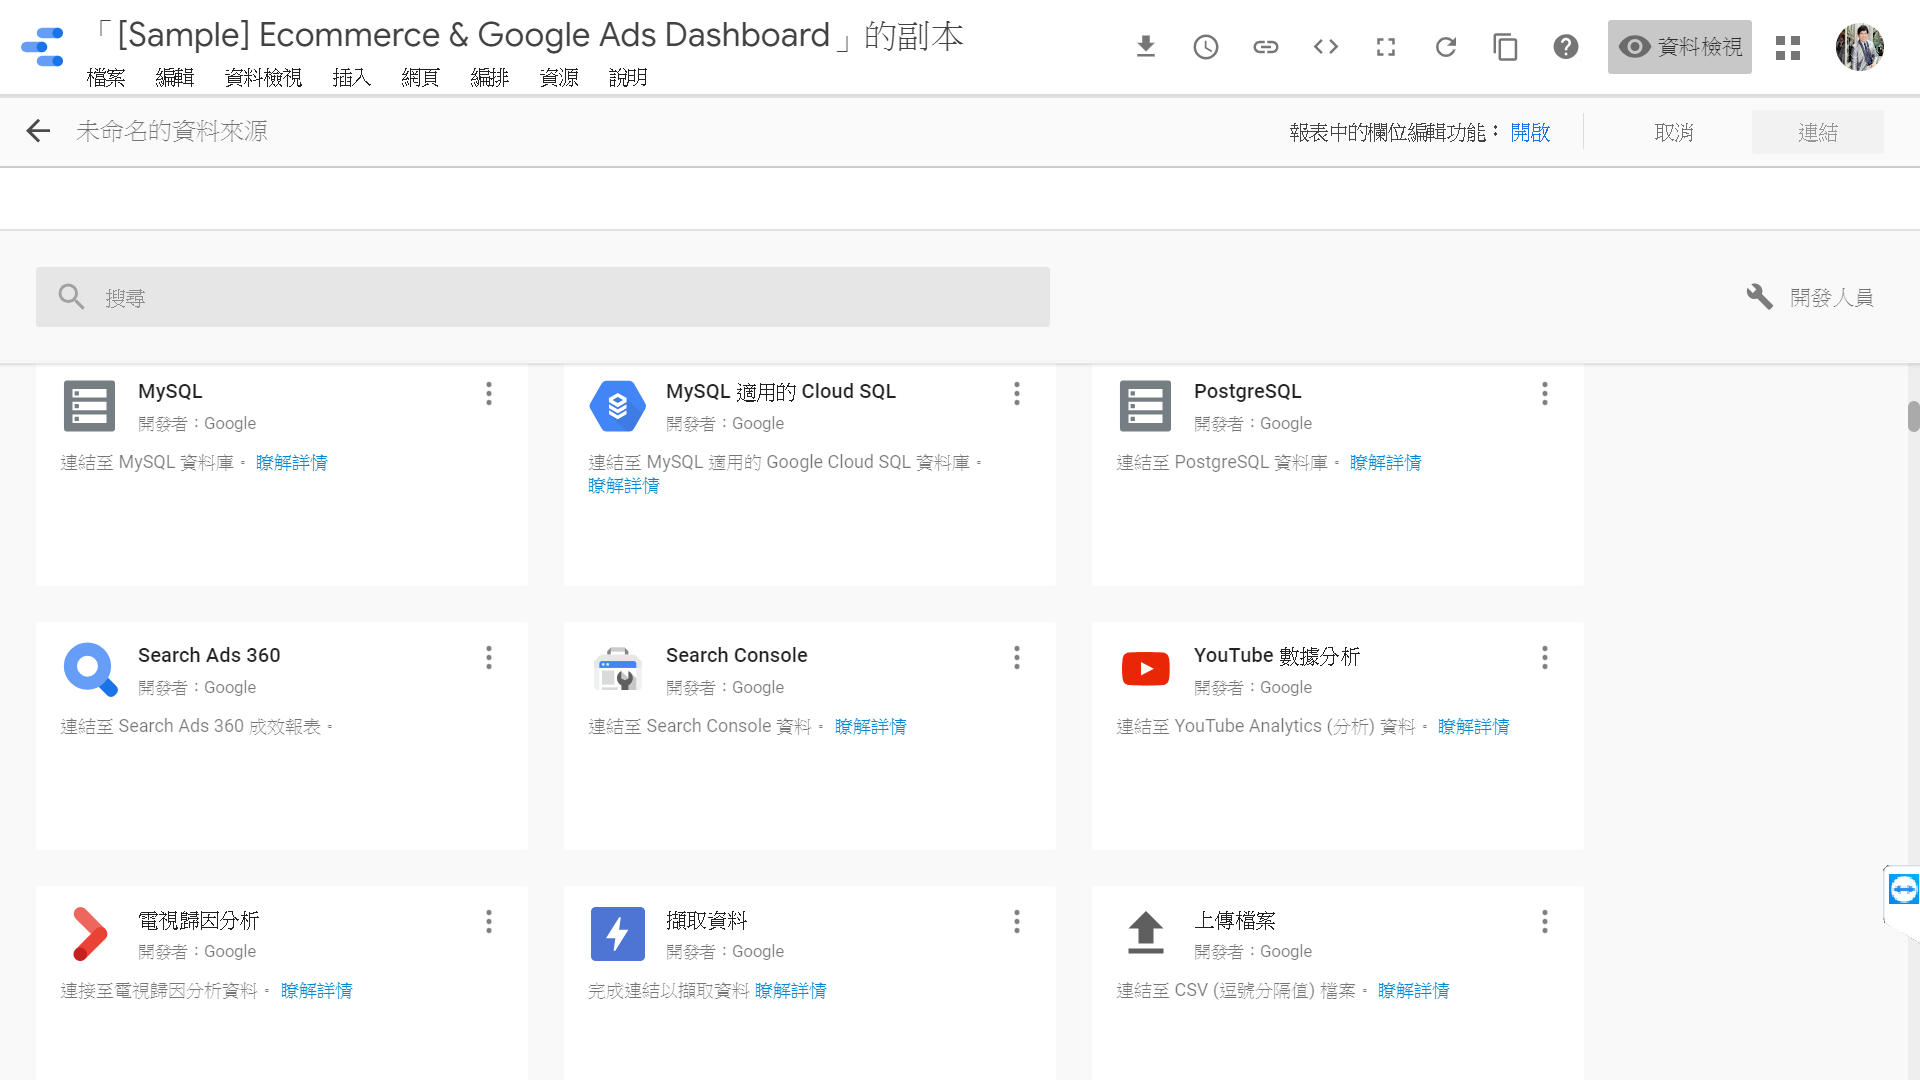Image resolution: width=1920 pixels, height=1080 pixels.
Task: Click the 搜尋 connector search field
Action: pyautogui.click(x=543, y=297)
